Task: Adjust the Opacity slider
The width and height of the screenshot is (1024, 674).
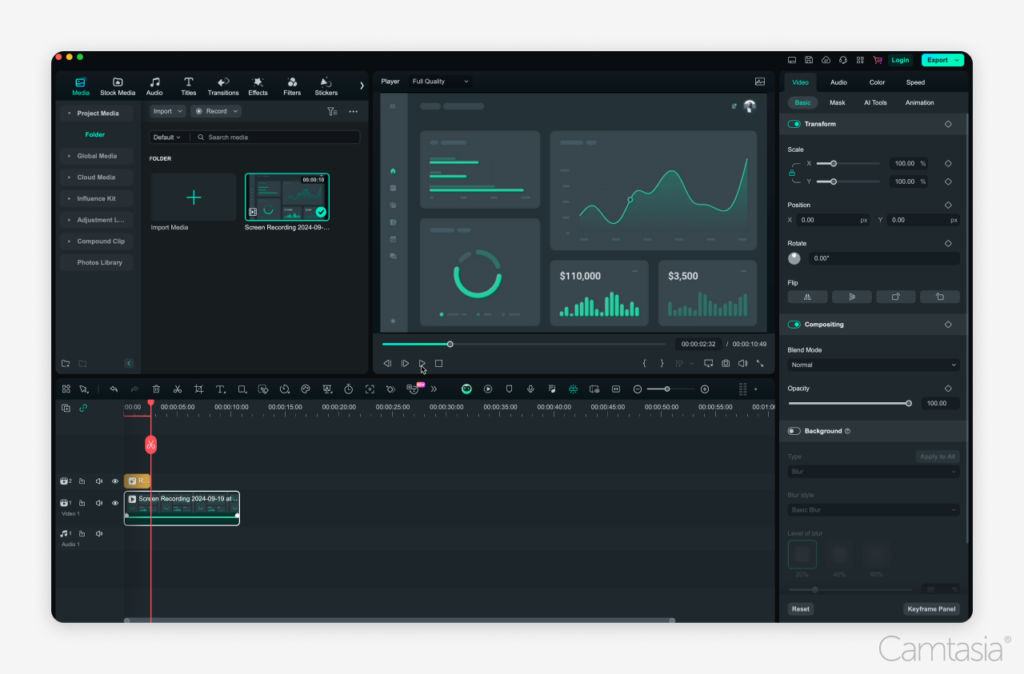Action: tap(849, 404)
